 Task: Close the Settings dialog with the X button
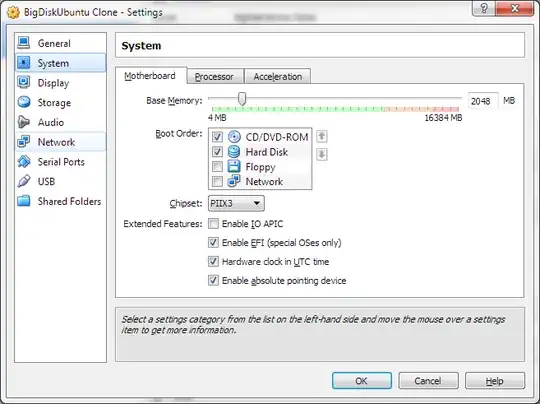tap(515, 8)
